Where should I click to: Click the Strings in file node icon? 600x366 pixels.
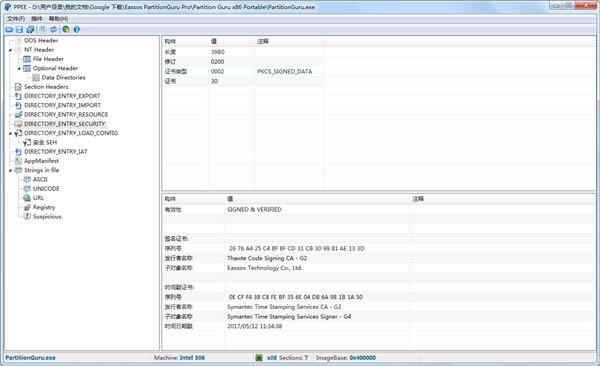click(x=18, y=170)
